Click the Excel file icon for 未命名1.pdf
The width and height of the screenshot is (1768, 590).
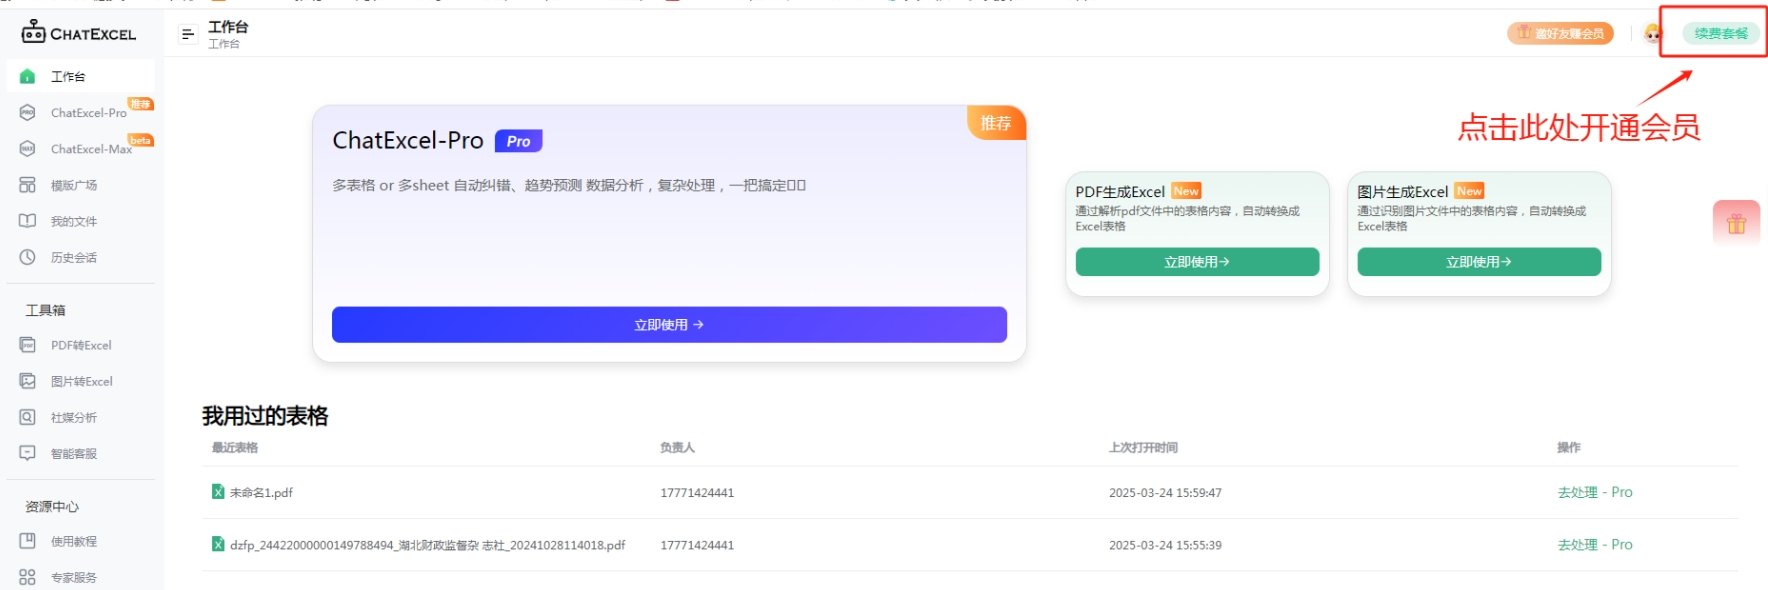[x=218, y=492]
